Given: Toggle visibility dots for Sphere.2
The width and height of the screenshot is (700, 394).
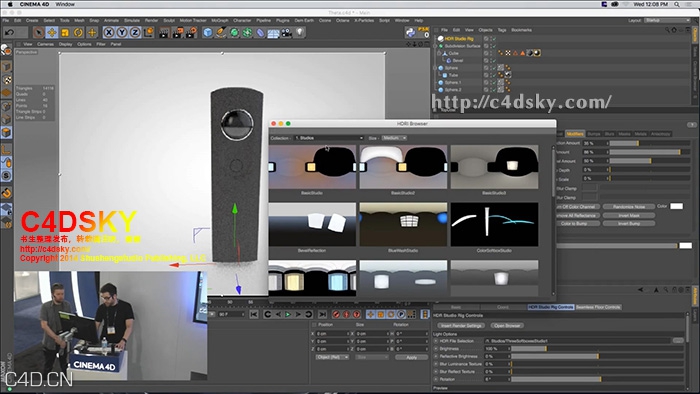Looking at the screenshot, I should click(491, 90).
